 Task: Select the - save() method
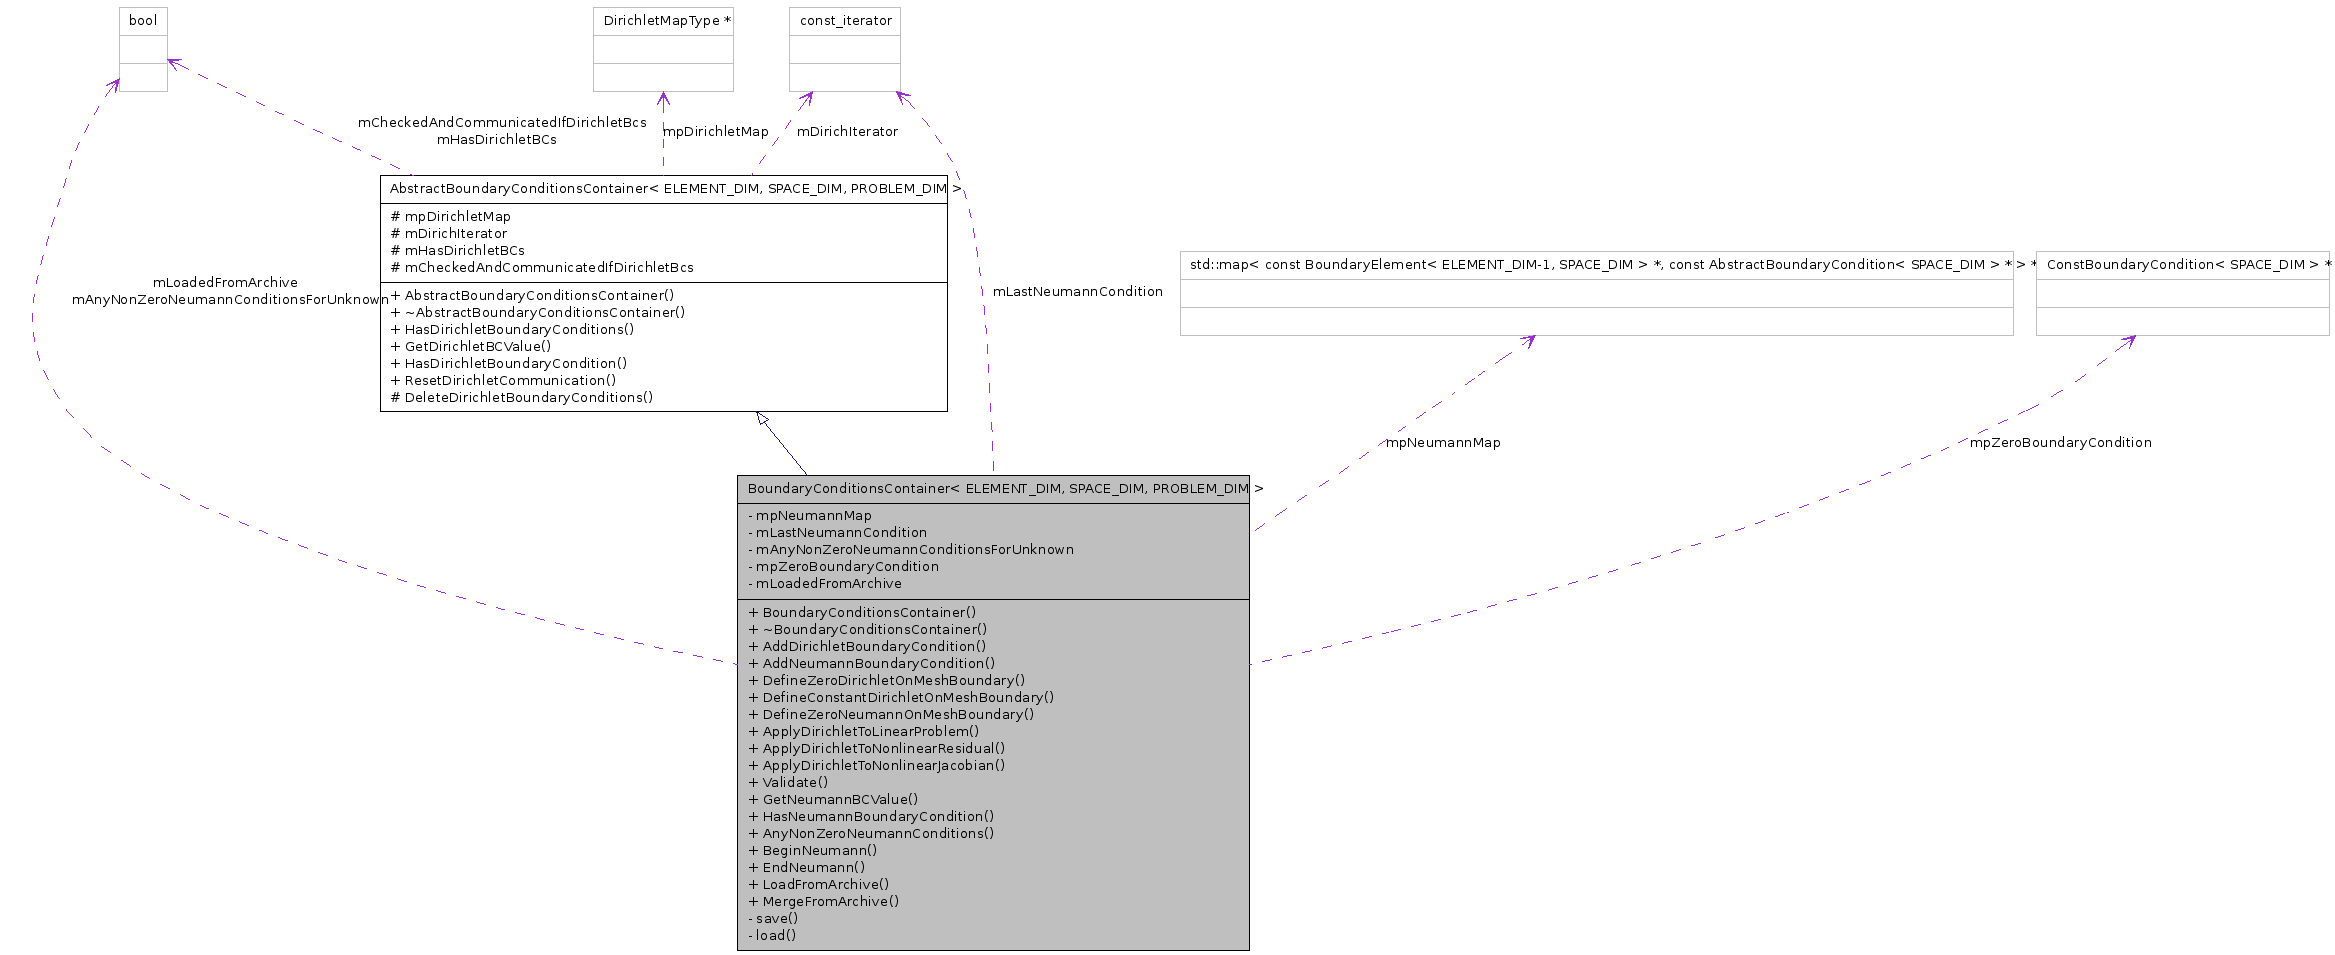(773, 919)
